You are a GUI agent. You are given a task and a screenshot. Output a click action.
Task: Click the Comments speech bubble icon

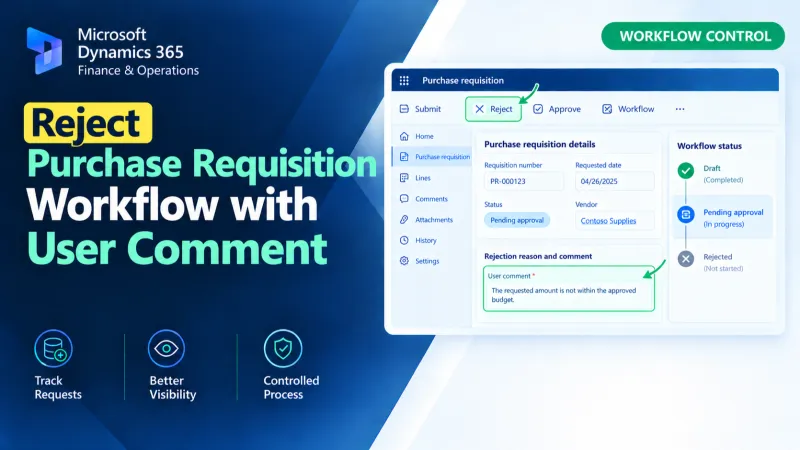(x=404, y=198)
